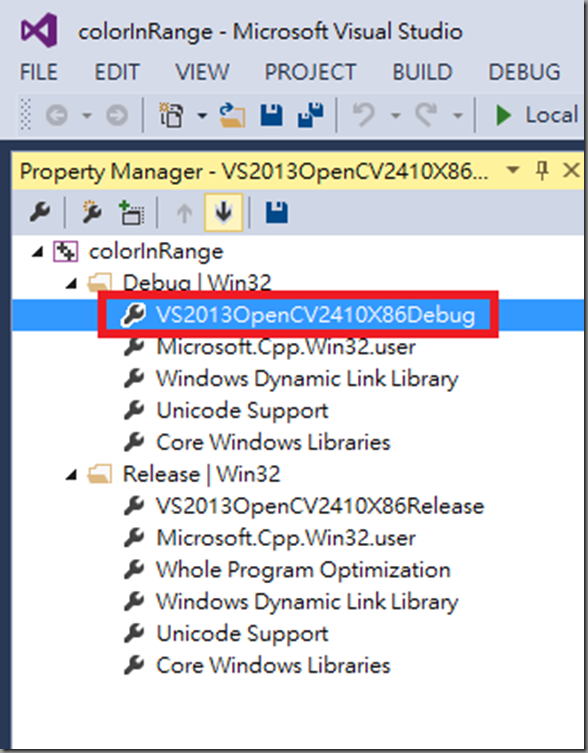This screenshot has width=588, height=753.
Task: Select Microsoft.Cpp.Win32.user under Debug
Action: pyautogui.click(x=286, y=347)
